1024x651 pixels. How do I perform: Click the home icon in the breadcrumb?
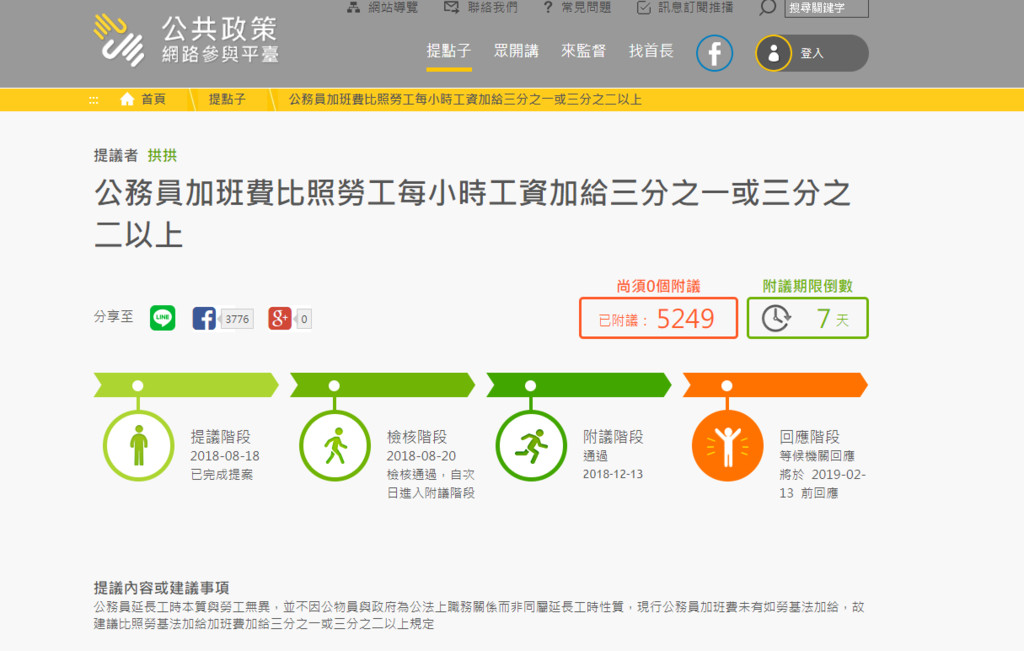[127, 99]
